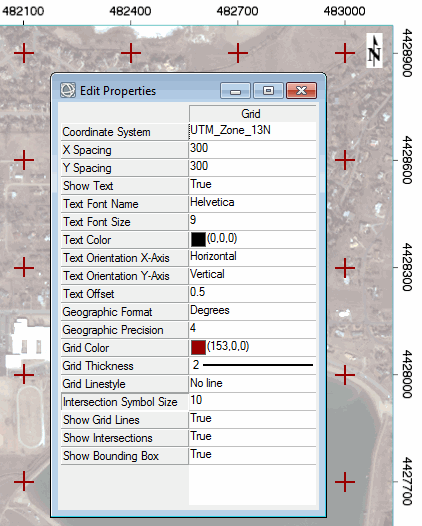Screen dimensions: 422x526
Task: Toggle the Show Grid Lines True value
Action: 253,419
